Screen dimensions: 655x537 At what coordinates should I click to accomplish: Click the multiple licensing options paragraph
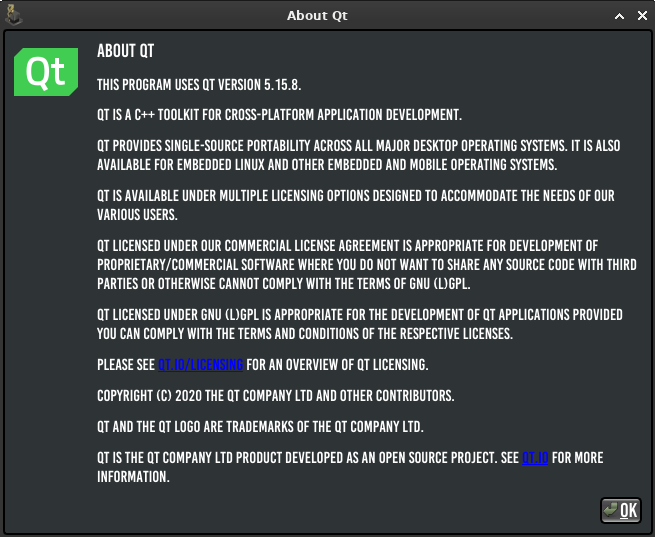coord(356,205)
